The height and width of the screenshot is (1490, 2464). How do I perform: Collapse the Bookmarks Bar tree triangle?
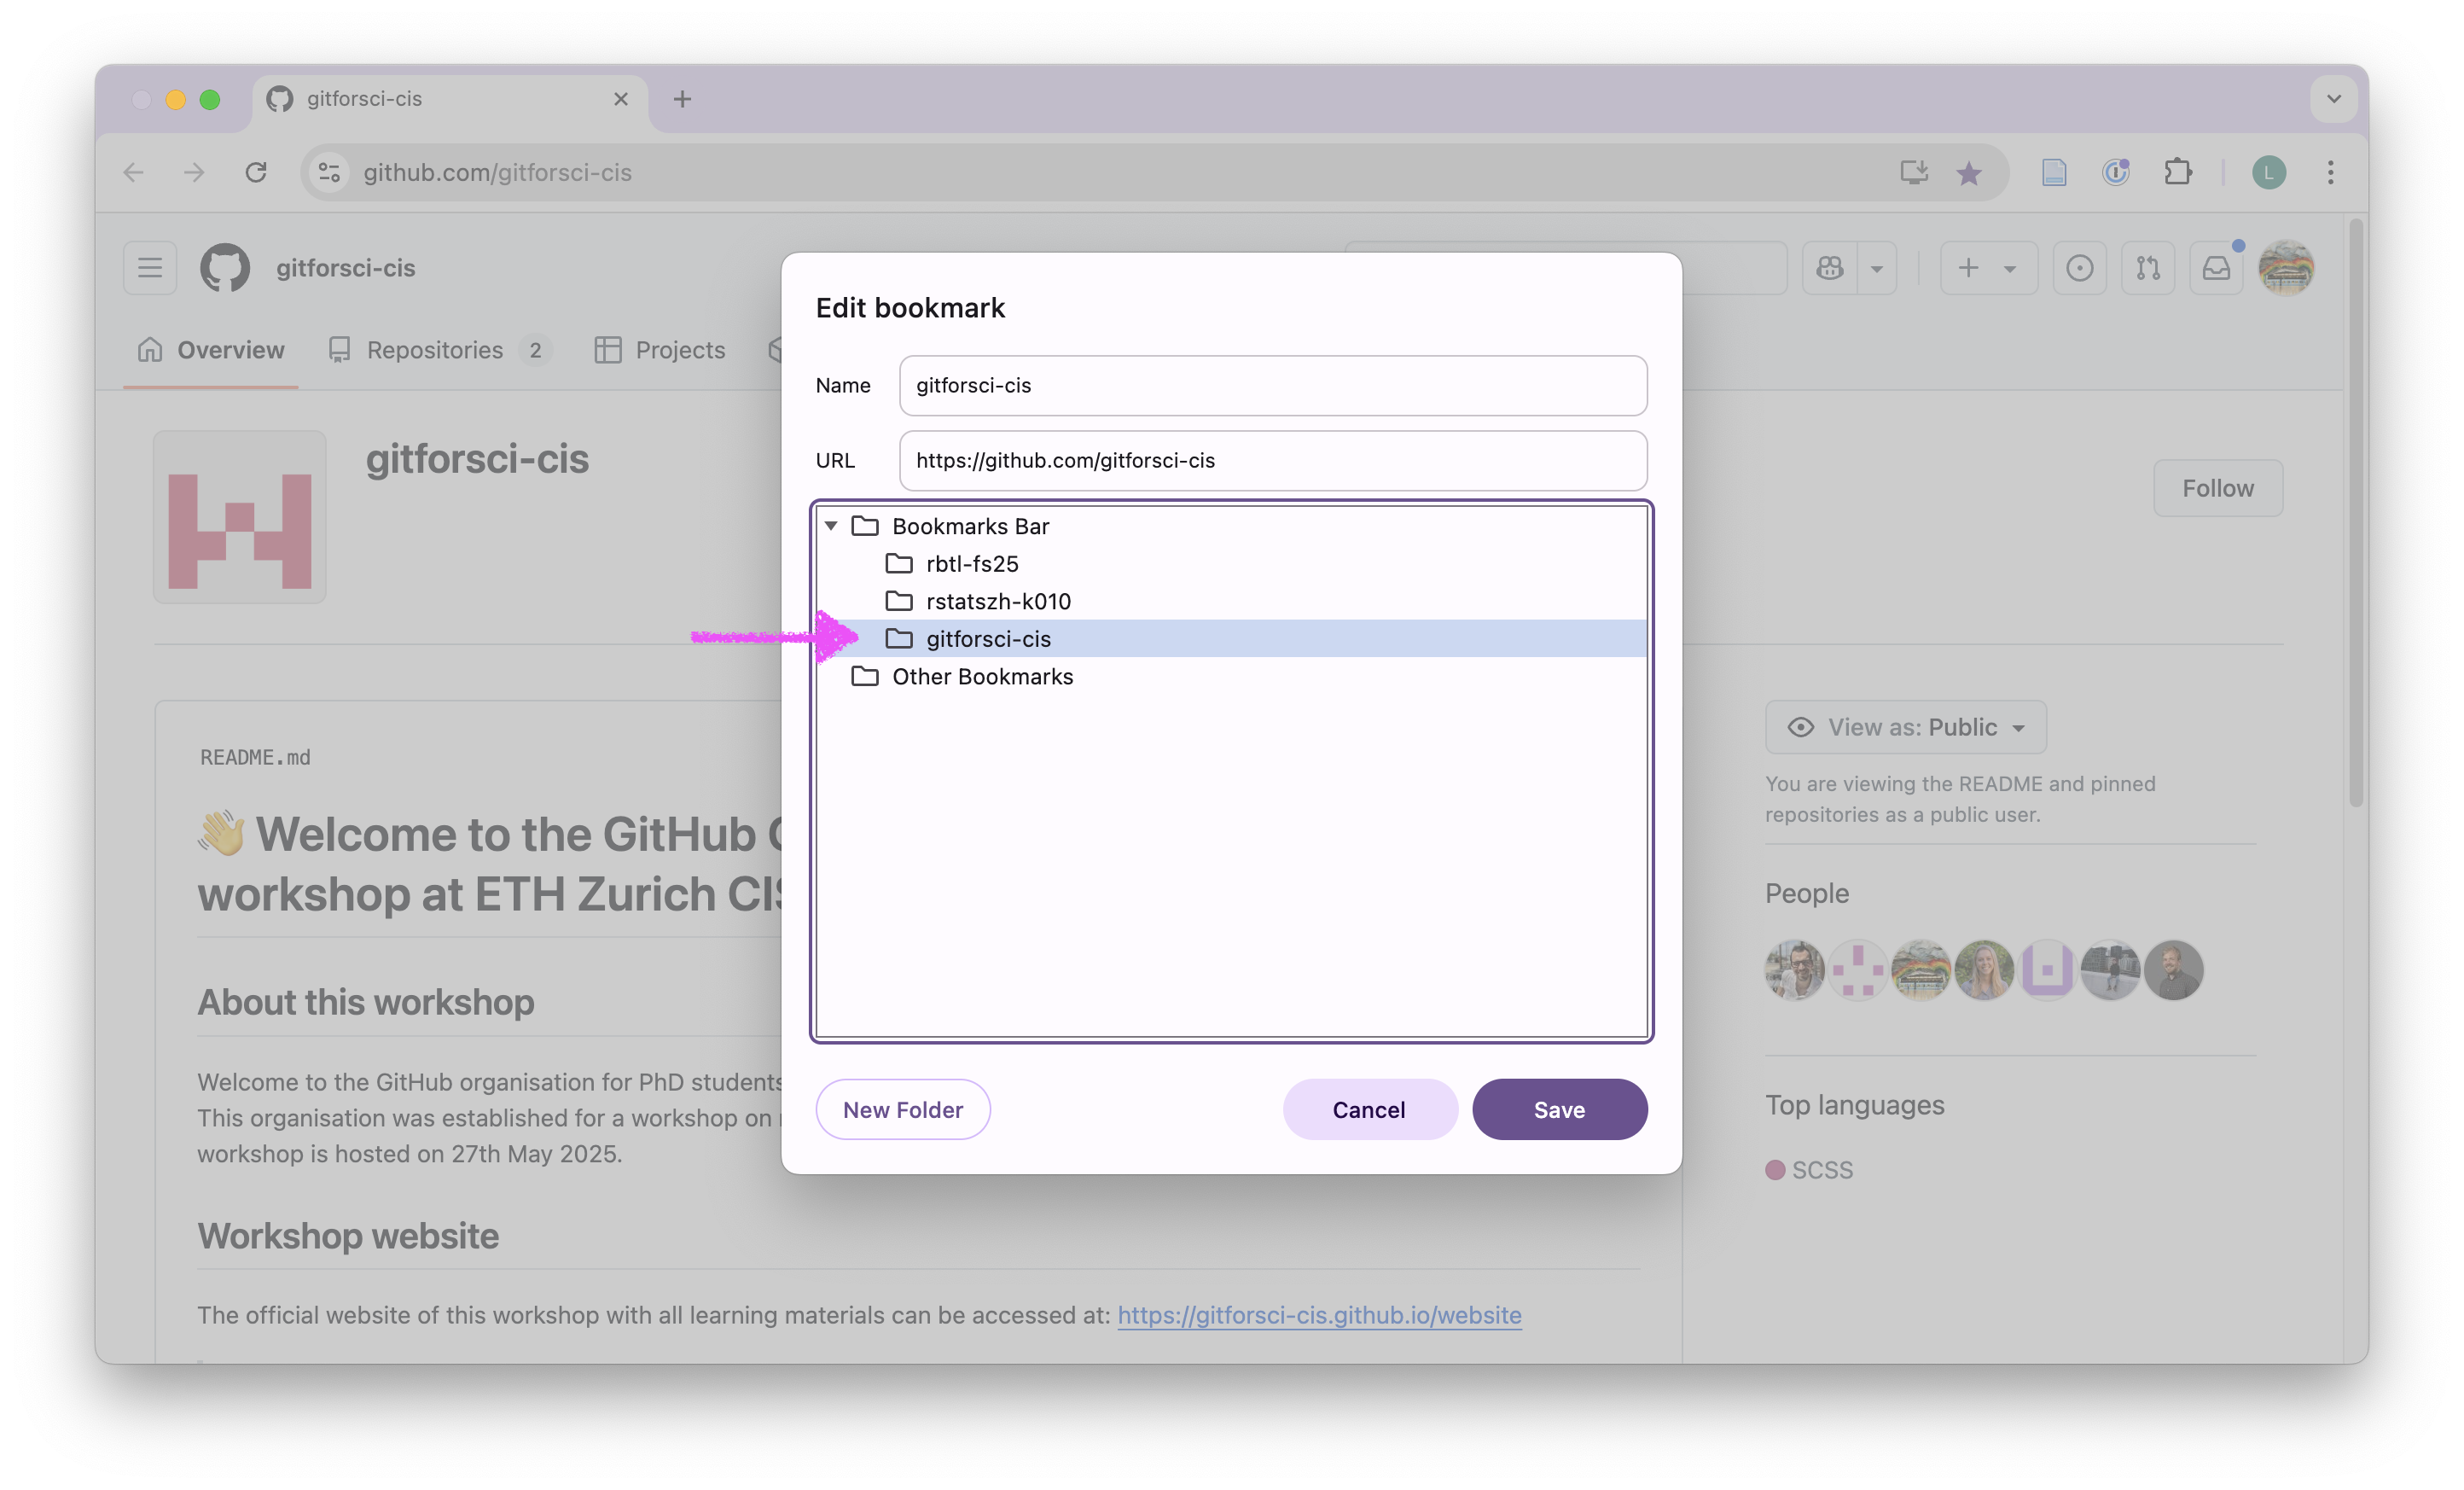click(x=831, y=526)
